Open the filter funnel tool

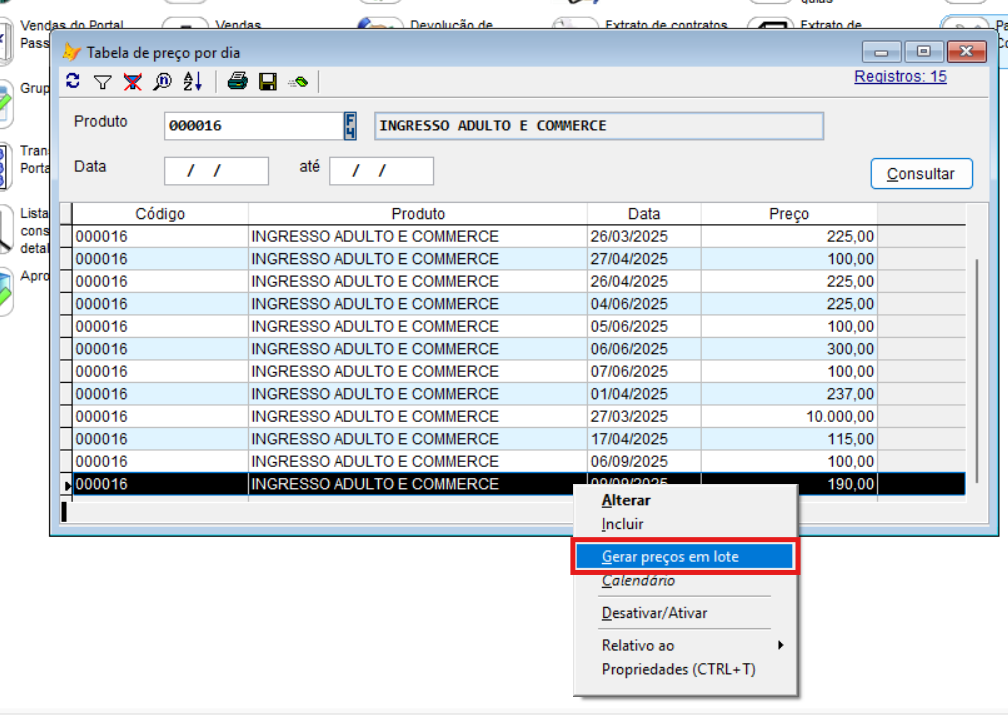[x=102, y=82]
